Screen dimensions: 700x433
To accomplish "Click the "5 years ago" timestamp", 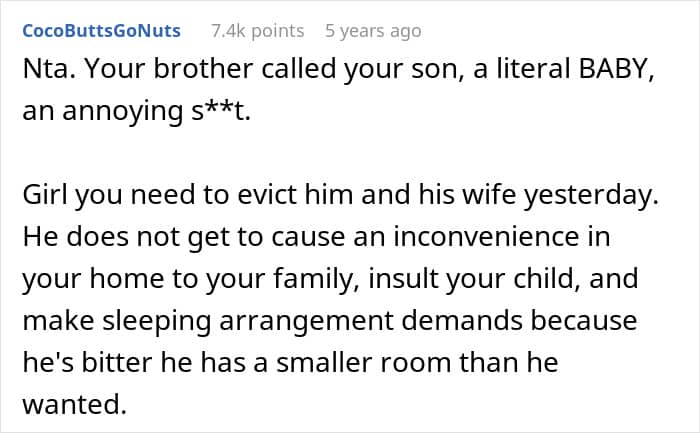I will 373,31.
